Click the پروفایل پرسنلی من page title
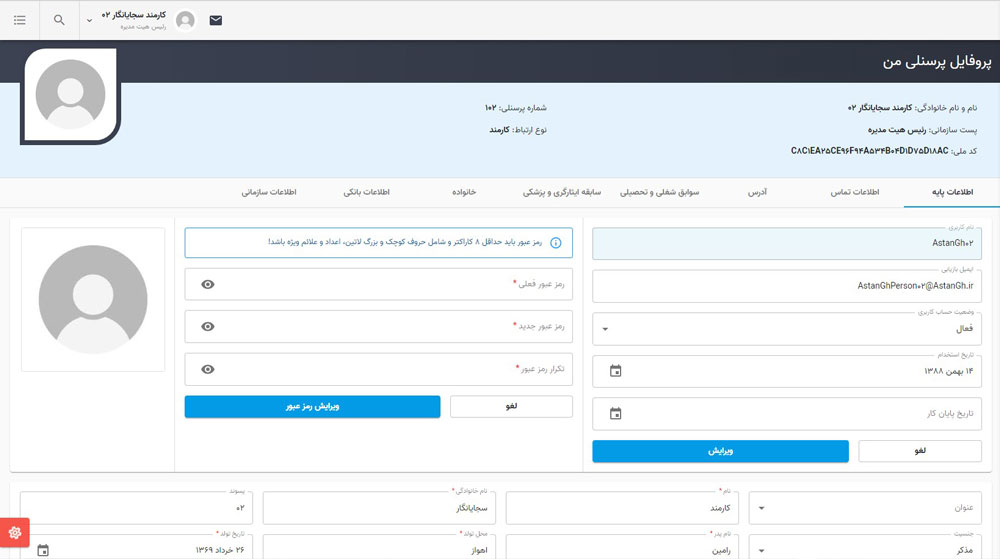 937,62
